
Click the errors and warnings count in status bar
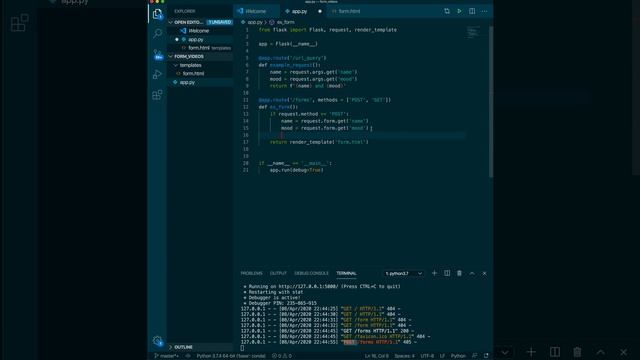282,356
